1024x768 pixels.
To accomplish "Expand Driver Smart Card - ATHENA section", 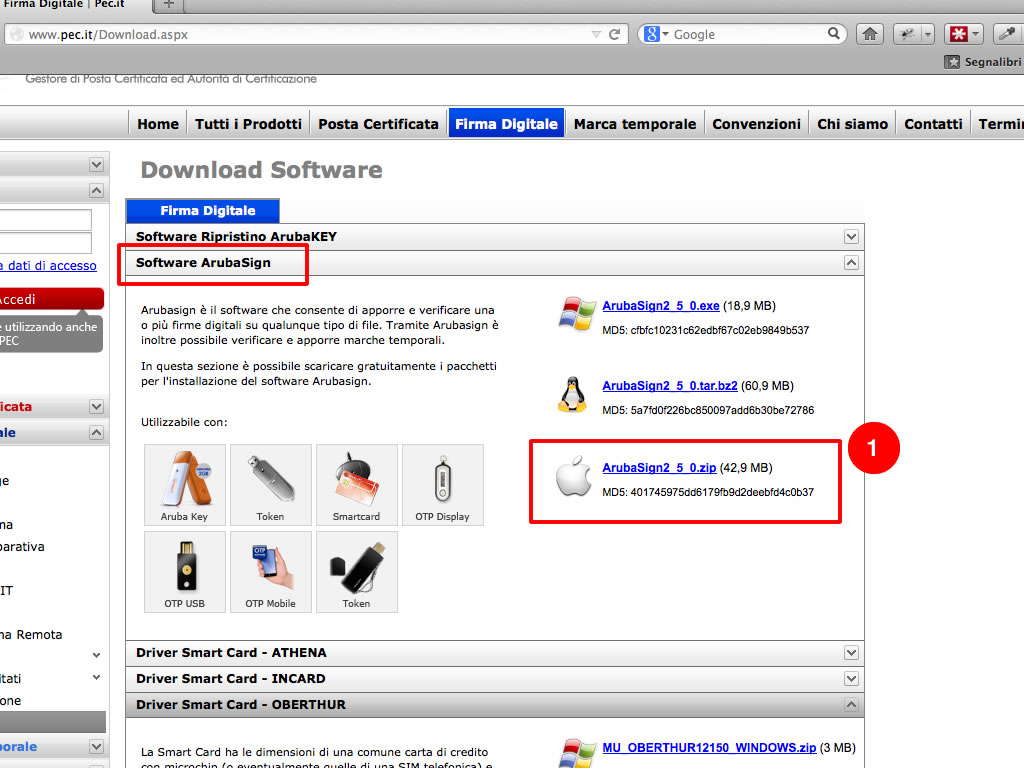I will click(851, 653).
